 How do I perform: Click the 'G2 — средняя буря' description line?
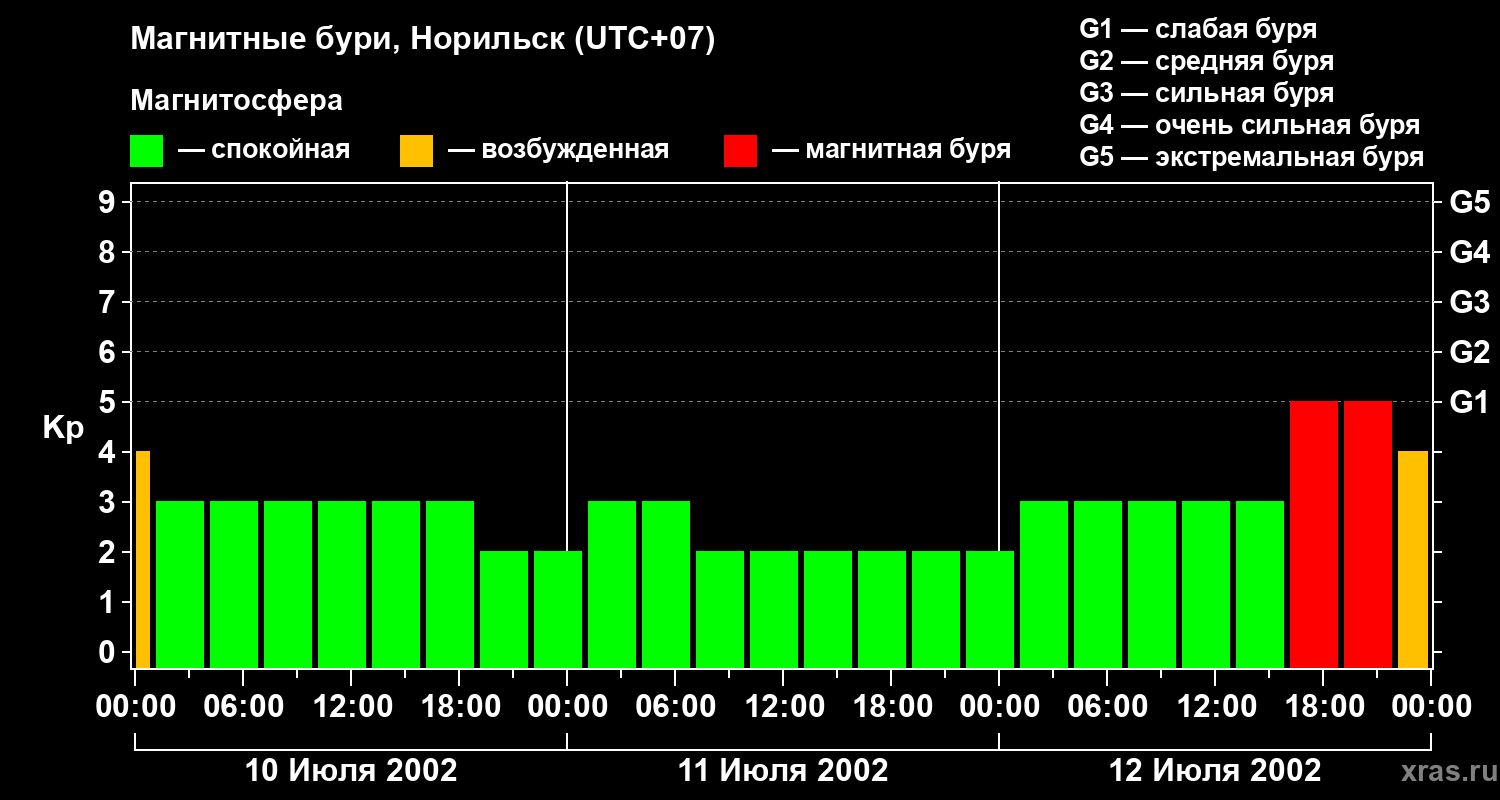tap(1206, 61)
